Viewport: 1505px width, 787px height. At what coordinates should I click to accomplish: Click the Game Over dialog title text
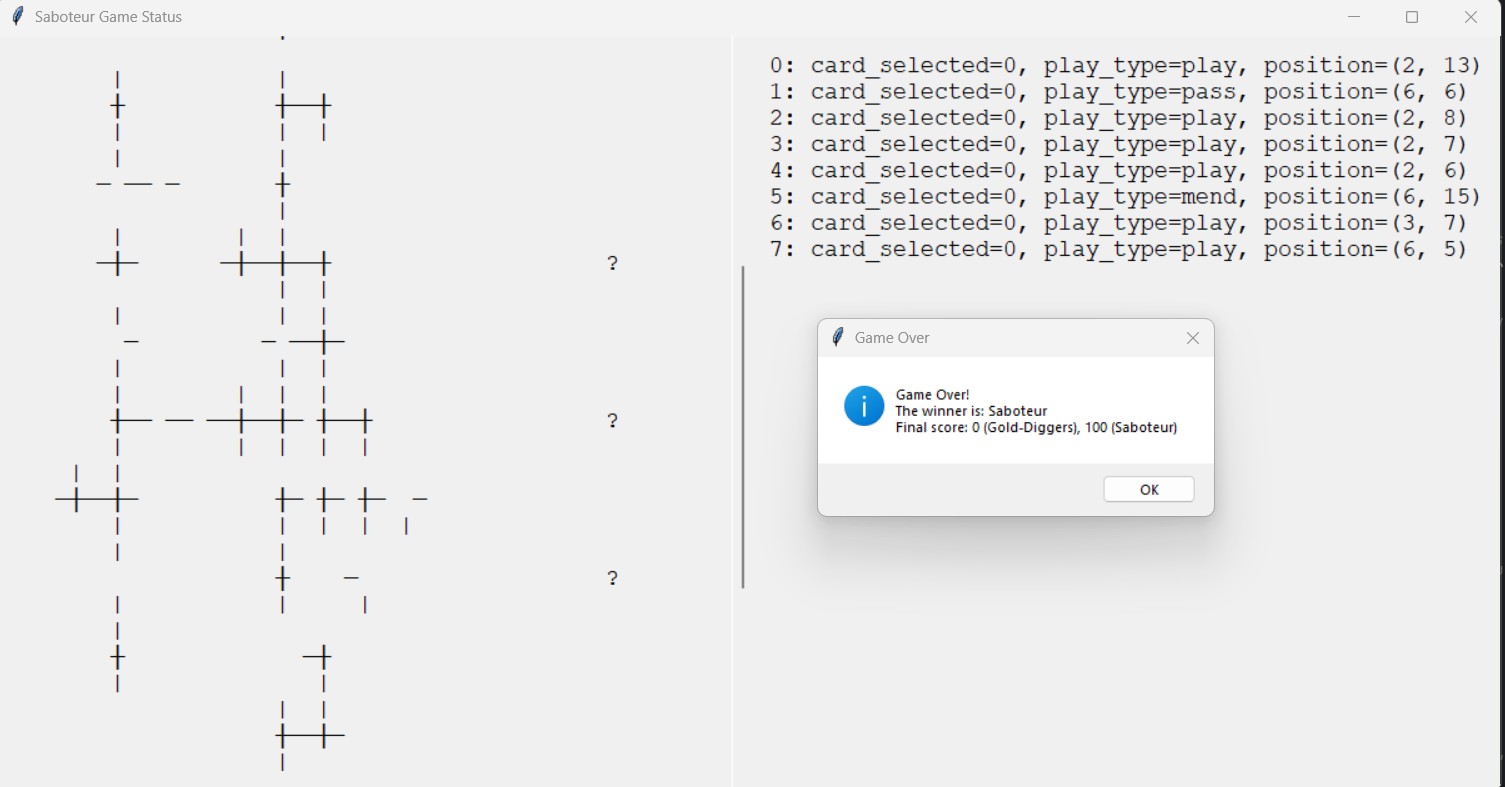tap(891, 338)
